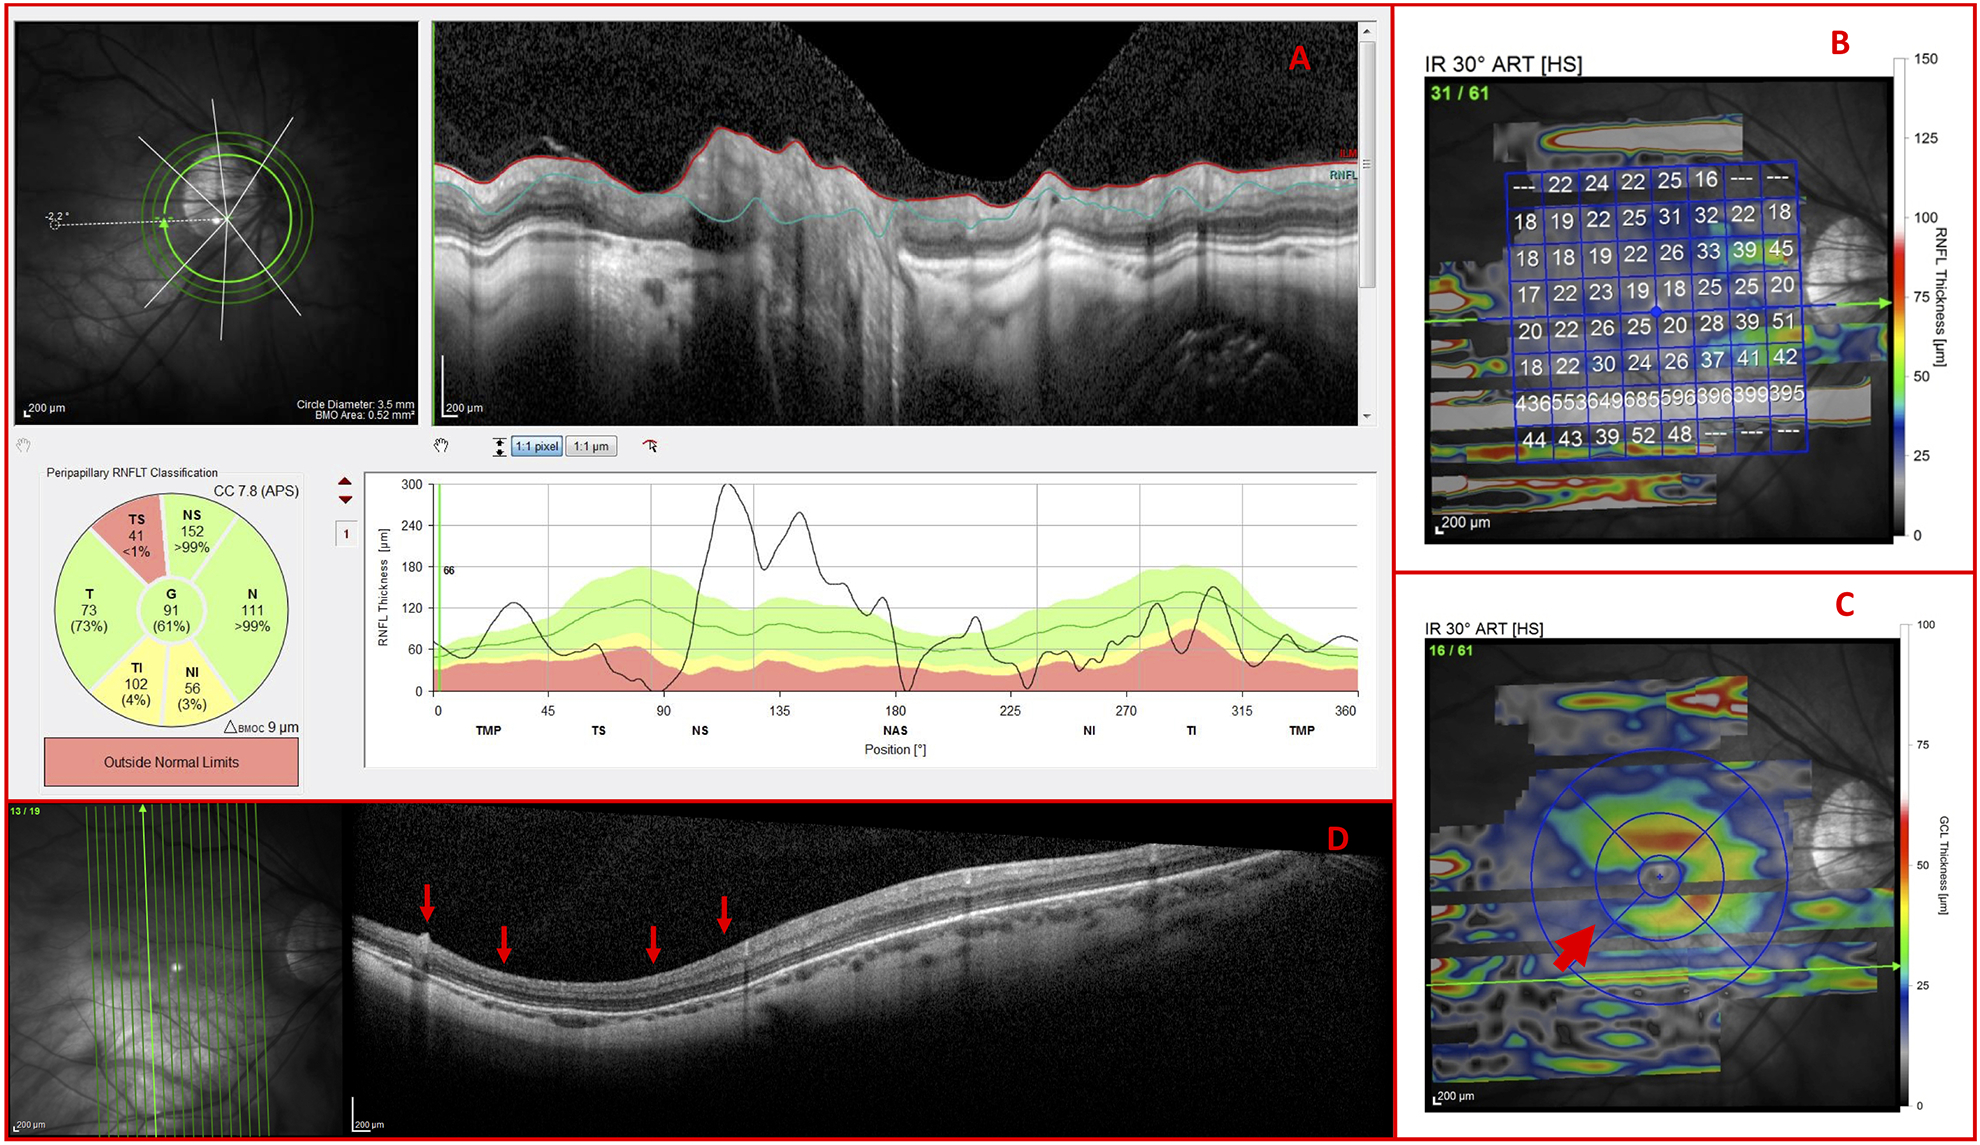Click the 66 value label on the RNFL graph

(449, 570)
